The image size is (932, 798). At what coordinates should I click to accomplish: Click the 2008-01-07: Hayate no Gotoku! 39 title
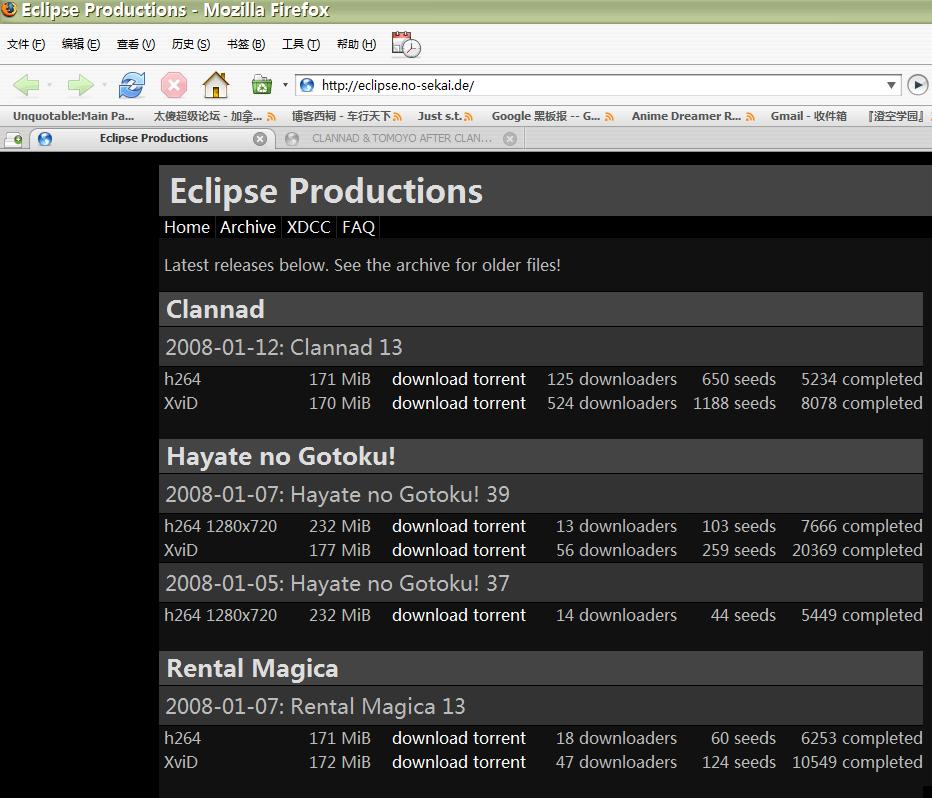click(x=338, y=494)
